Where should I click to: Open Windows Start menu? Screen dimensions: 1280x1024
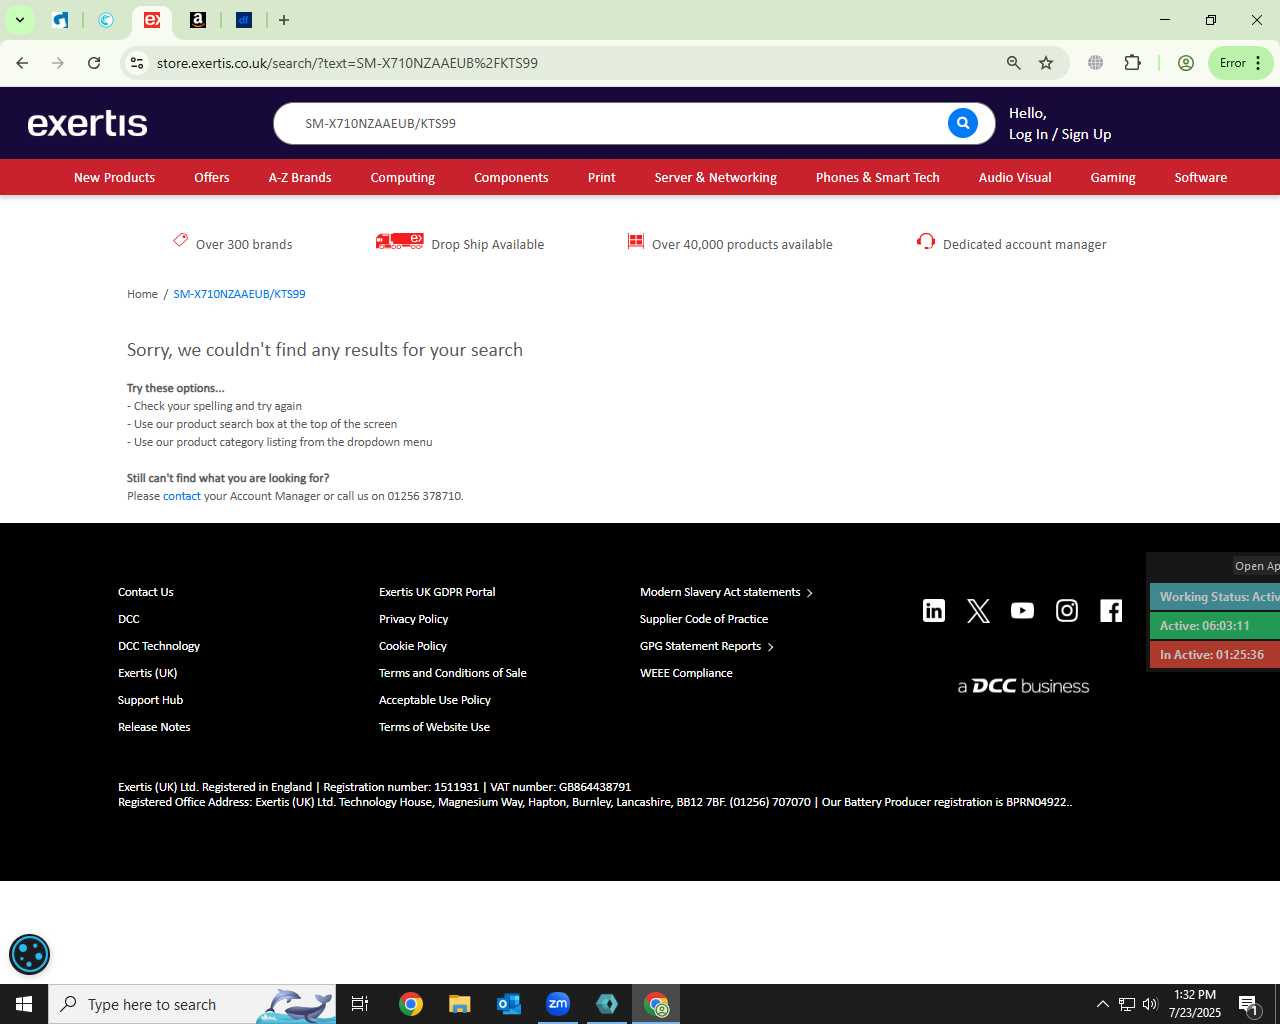24,1004
